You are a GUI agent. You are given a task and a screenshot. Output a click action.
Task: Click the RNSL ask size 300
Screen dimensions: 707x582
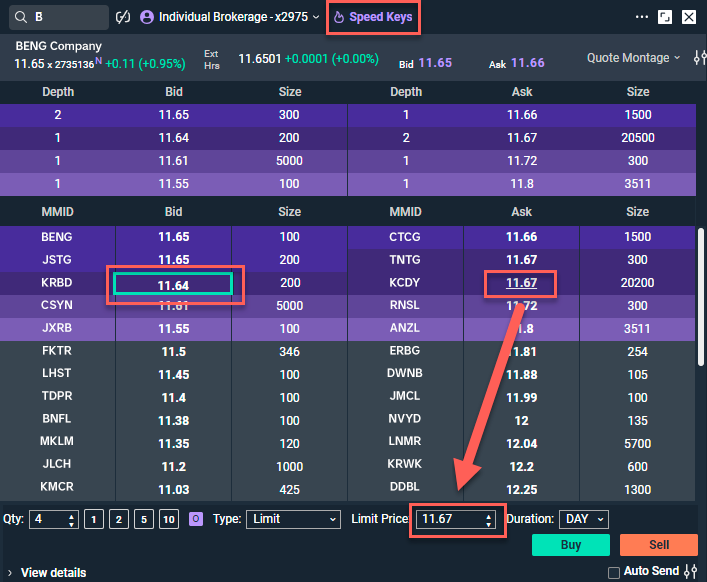[638, 306]
